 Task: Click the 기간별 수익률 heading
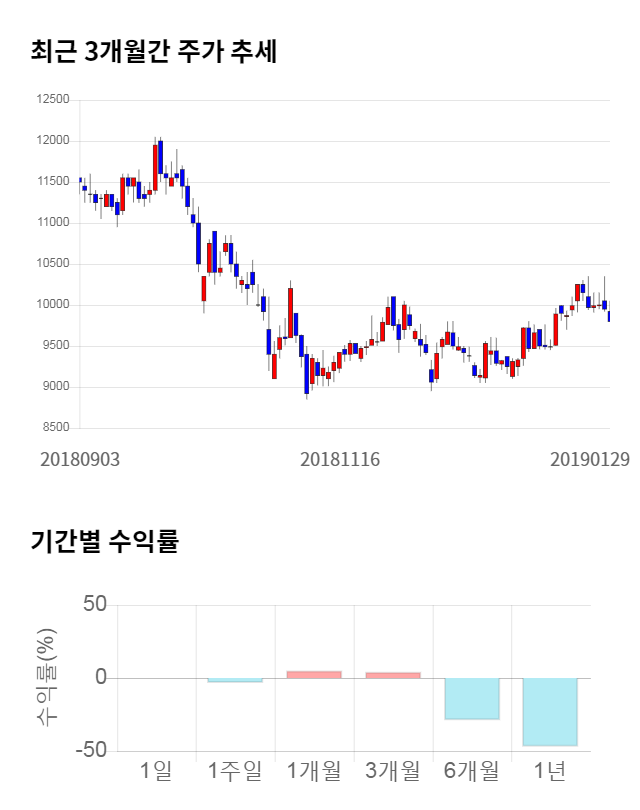tap(104, 543)
